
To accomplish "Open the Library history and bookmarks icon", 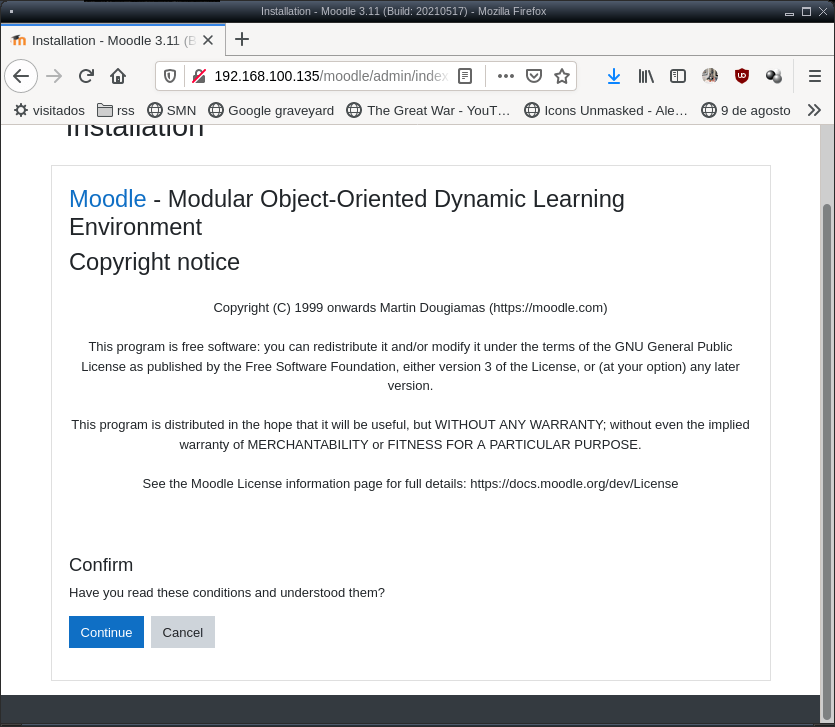I will click(x=646, y=76).
